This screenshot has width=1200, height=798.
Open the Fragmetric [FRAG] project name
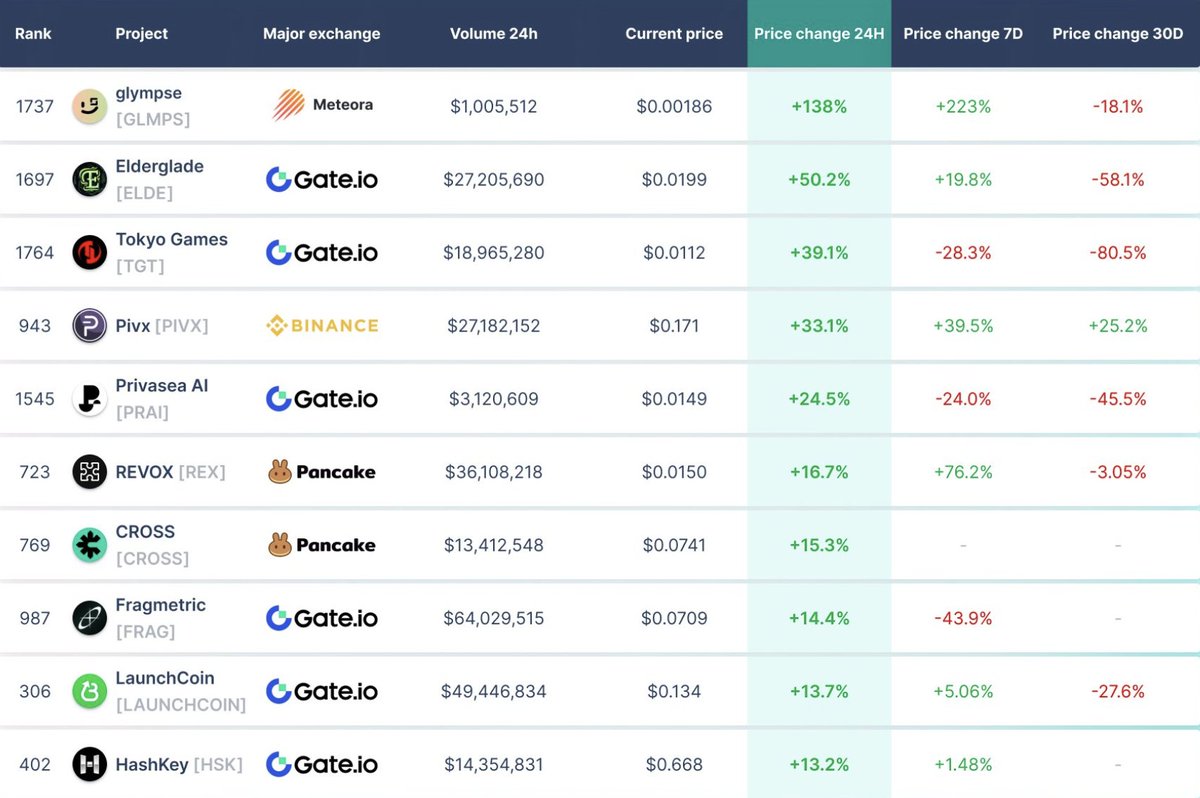point(161,618)
